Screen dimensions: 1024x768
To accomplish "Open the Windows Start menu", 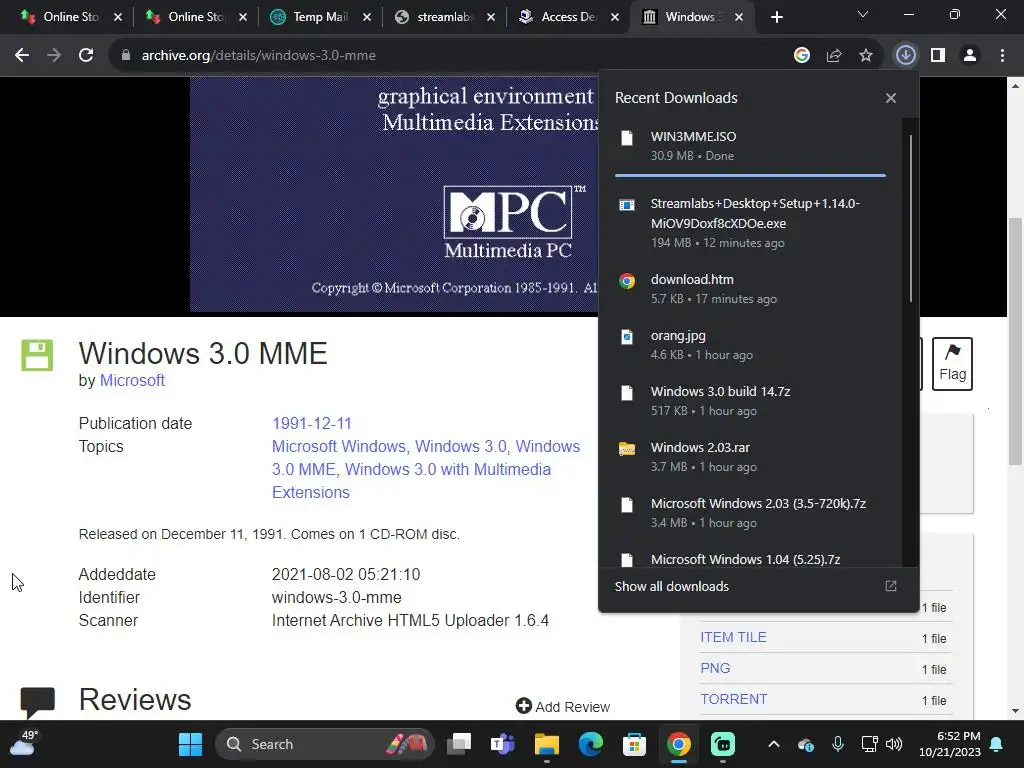I will click(191, 744).
